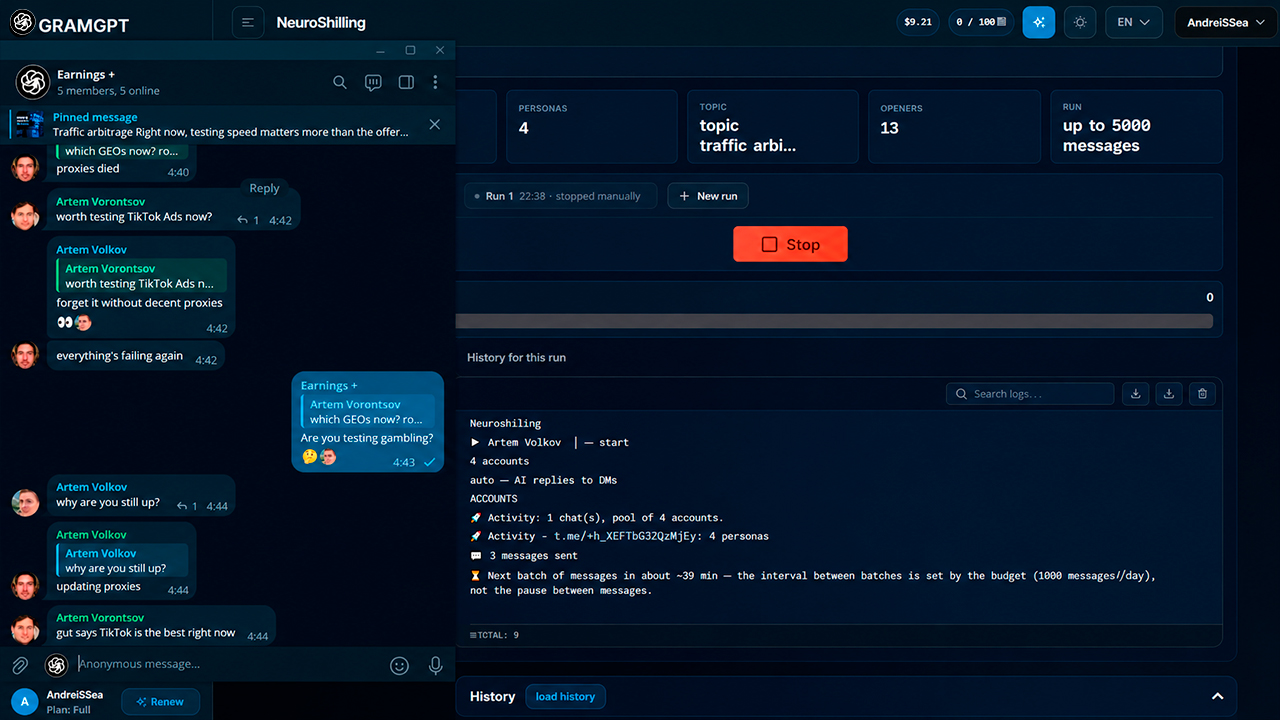This screenshot has height=720, width=1280.
Task: Click the microphone voice message icon
Action: [435, 665]
